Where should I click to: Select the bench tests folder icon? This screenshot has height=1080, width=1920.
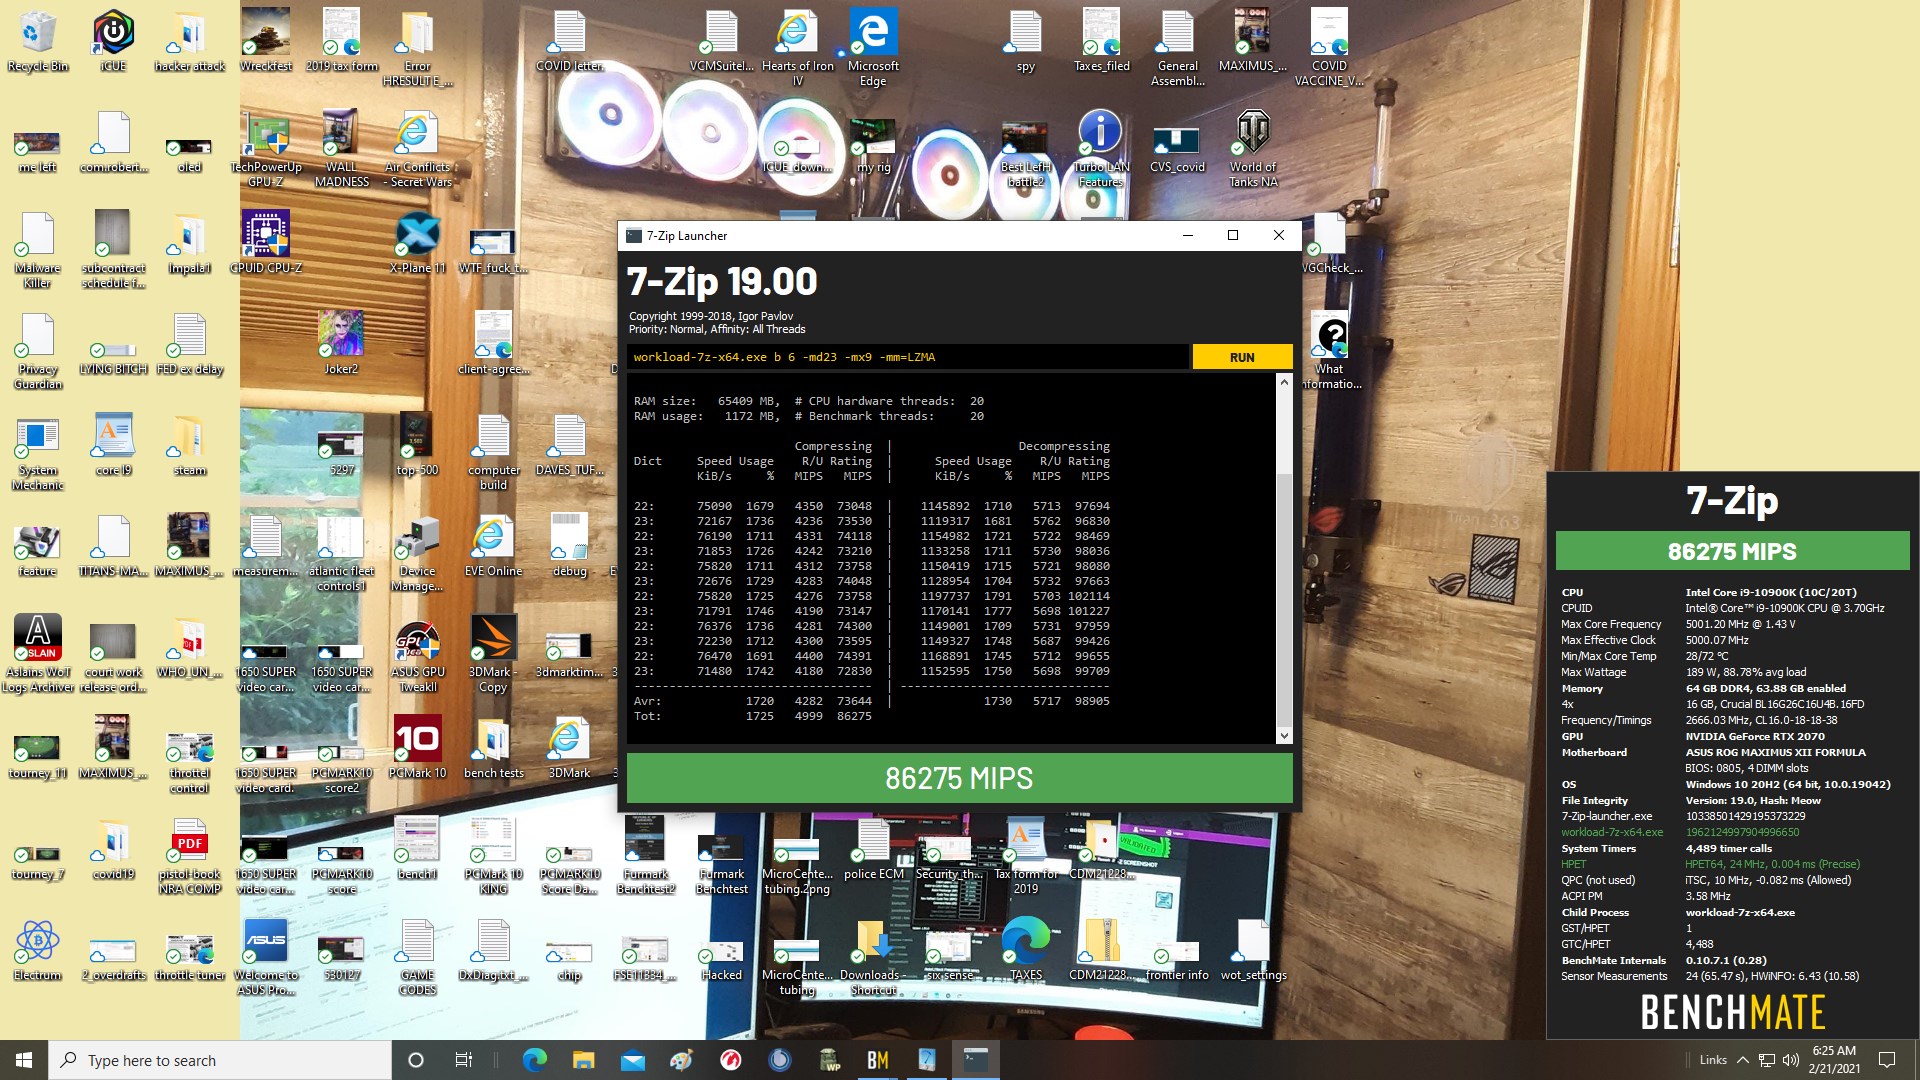[x=493, y=747]
